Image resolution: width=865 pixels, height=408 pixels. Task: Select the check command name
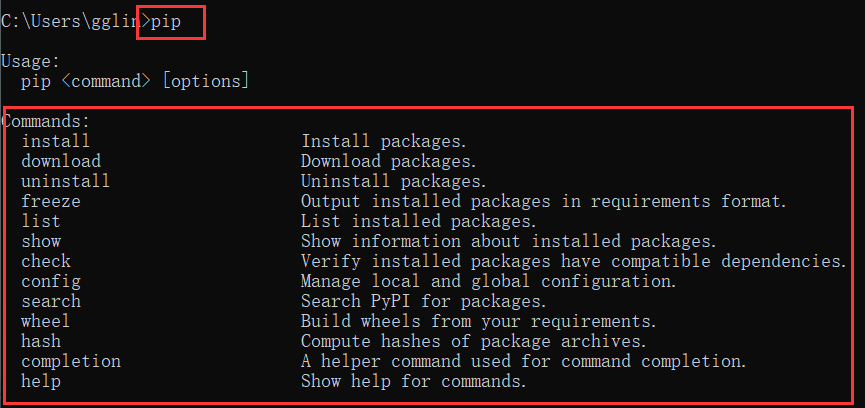46,261
